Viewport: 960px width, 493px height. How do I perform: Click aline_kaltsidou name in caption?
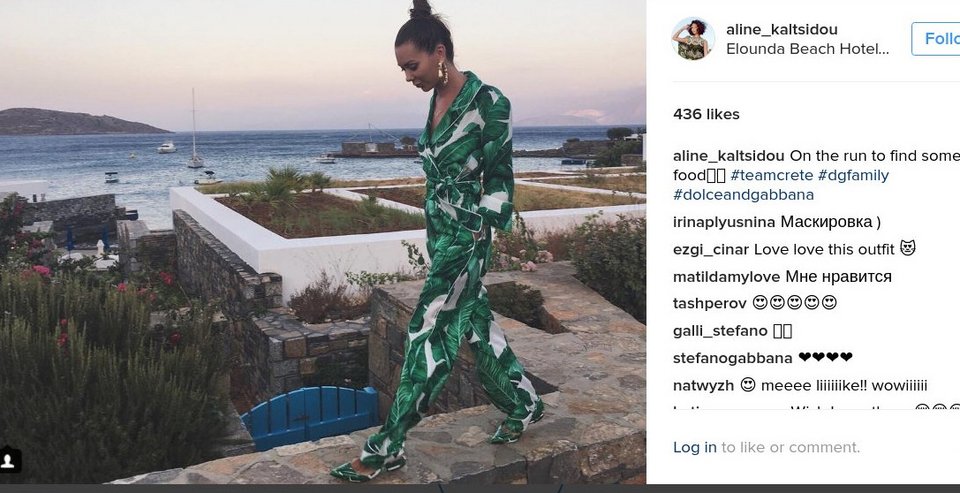pyautogui.click(x=728, y=156)
